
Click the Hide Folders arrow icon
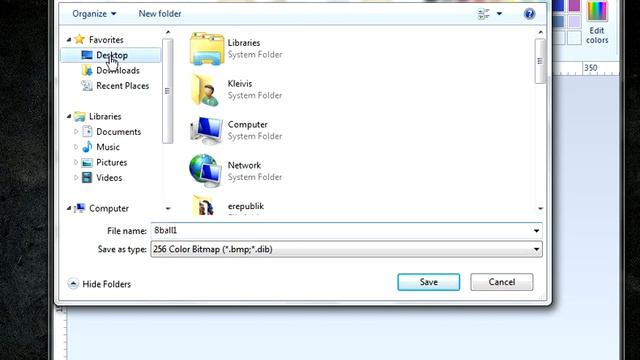point(73,284)
